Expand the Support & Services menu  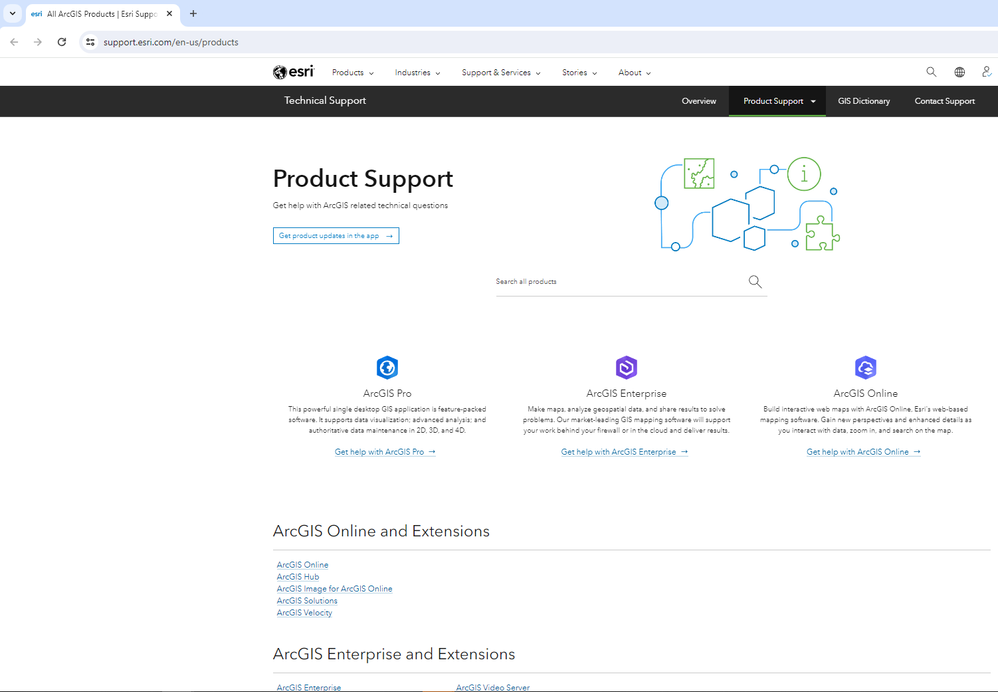click(x=501, y=73)
